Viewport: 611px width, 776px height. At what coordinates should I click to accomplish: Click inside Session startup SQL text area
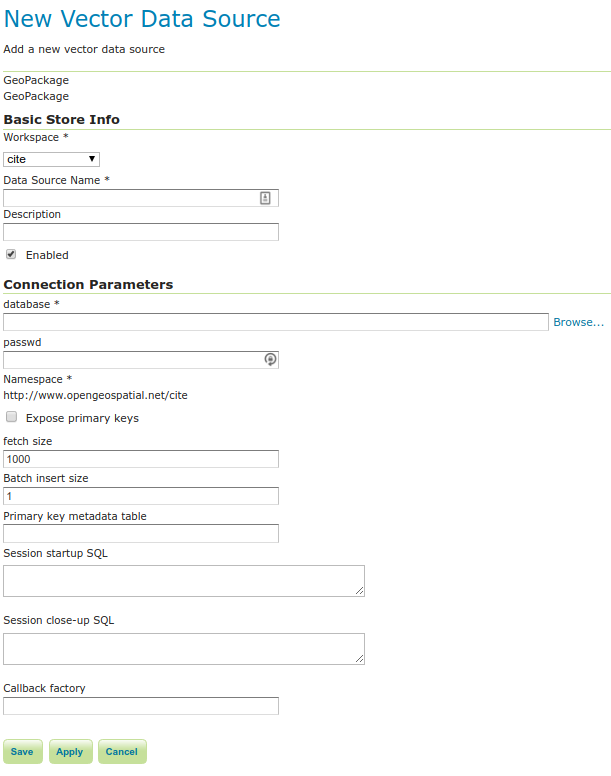pyautogui.click(x=183, y=580)
